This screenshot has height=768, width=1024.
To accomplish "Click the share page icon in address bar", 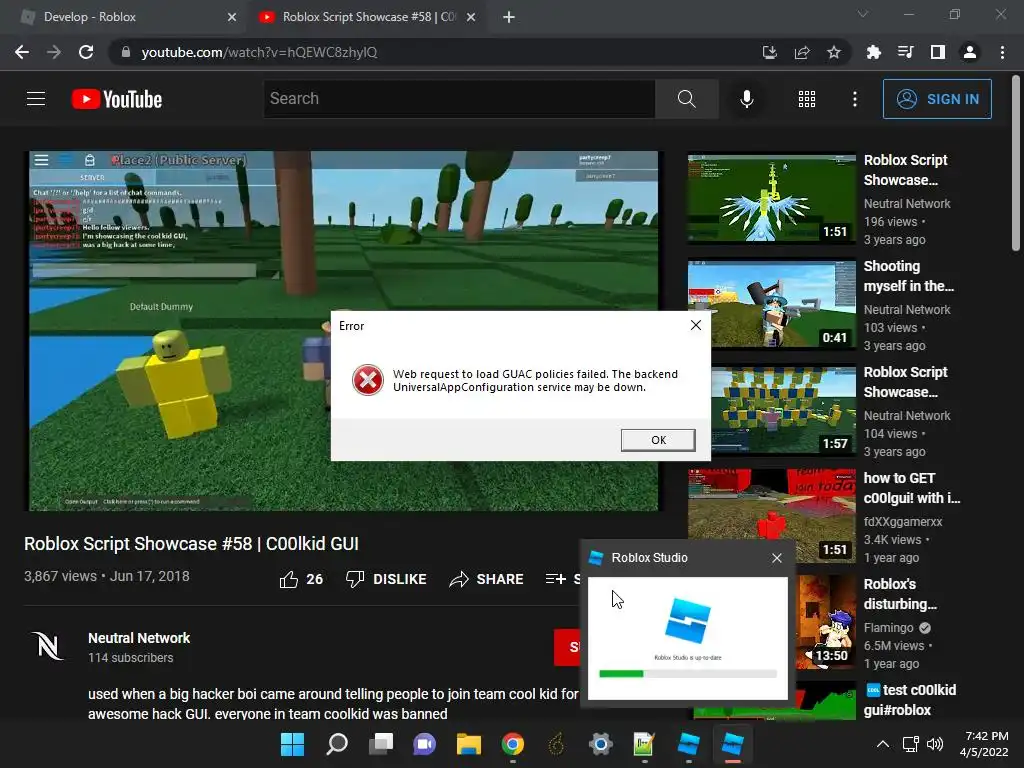I will (x=802, y=52).
